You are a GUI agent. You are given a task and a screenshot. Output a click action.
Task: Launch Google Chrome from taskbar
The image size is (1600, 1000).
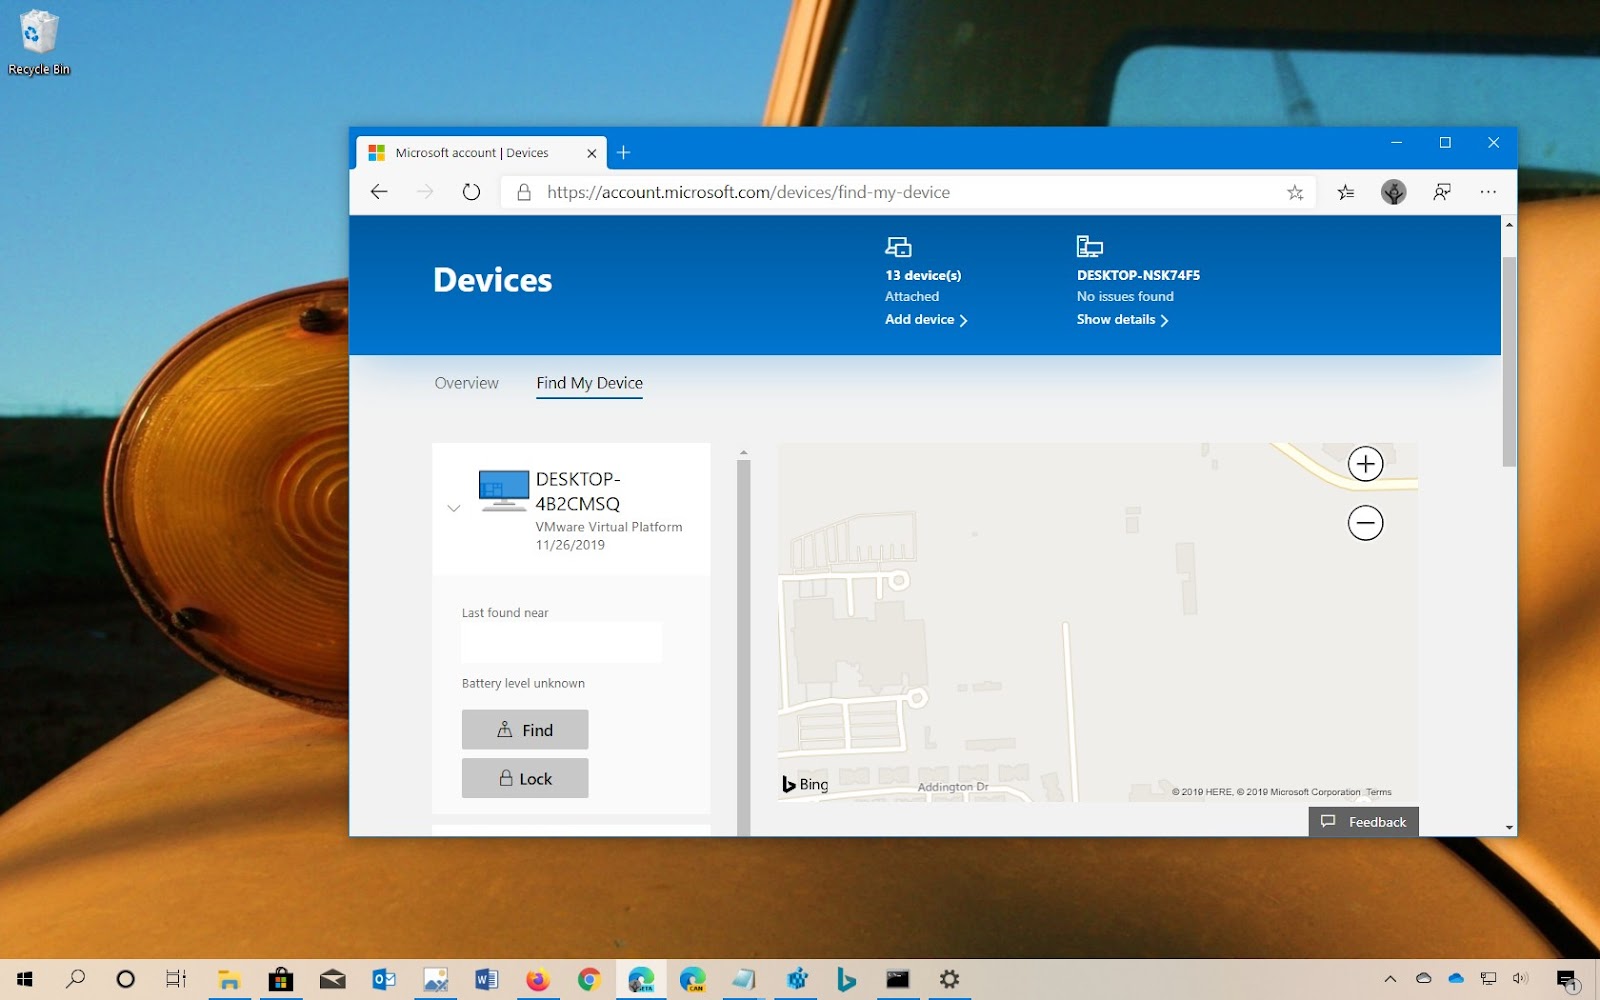(589, 979)
